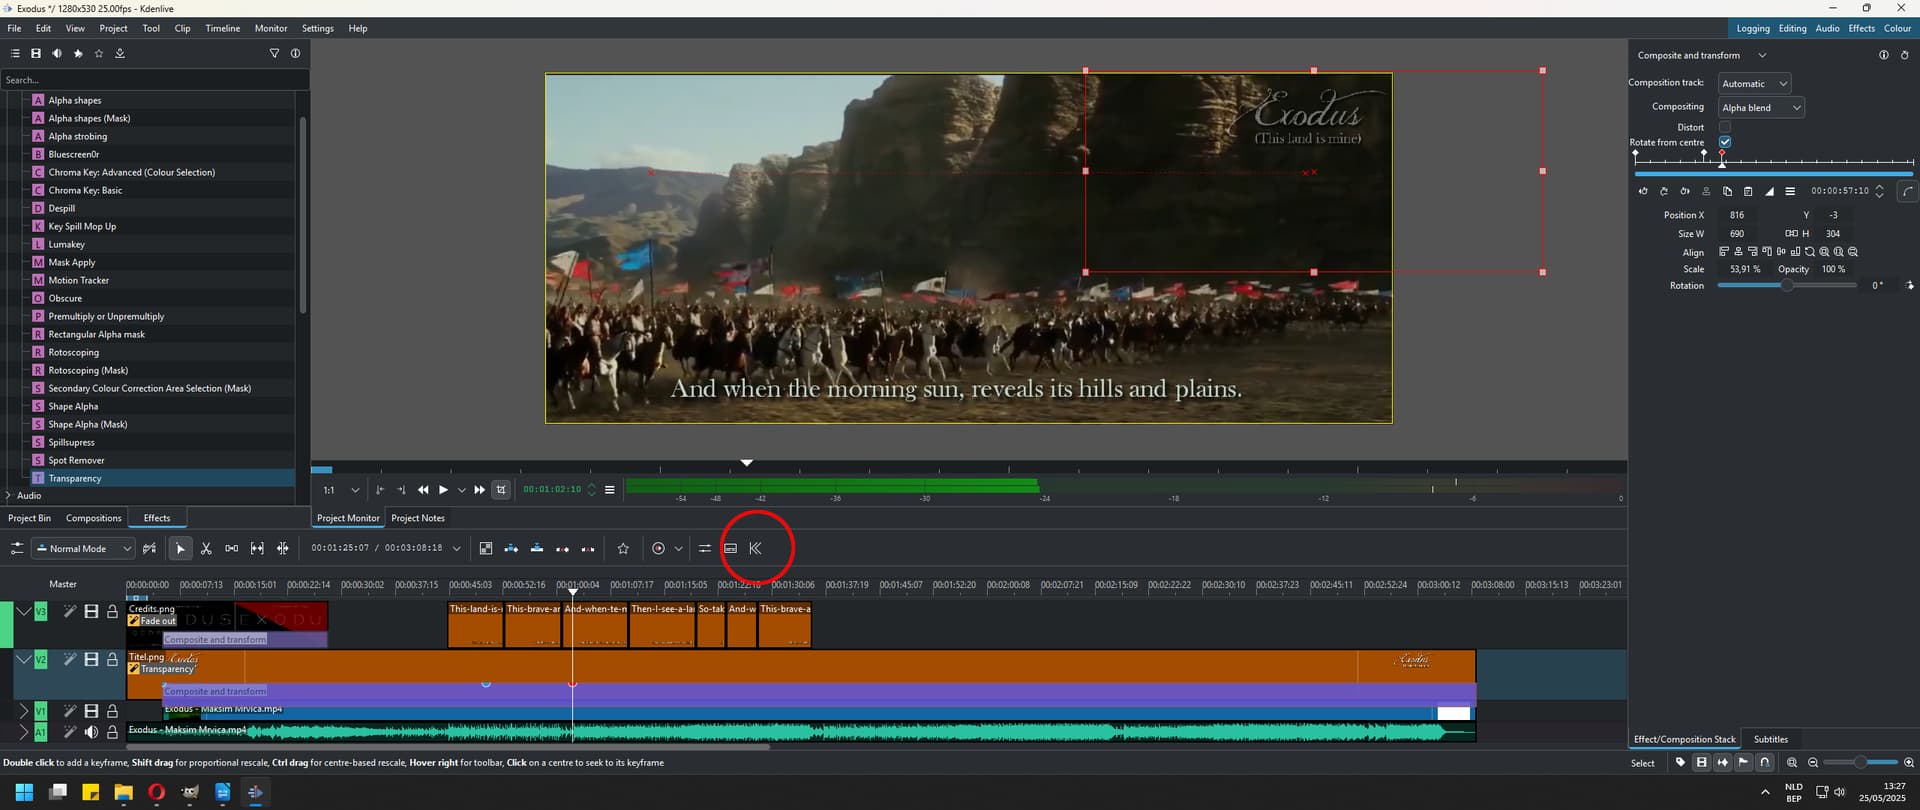Switch to the Colour workspace layout

click(x=1897, y=28)
